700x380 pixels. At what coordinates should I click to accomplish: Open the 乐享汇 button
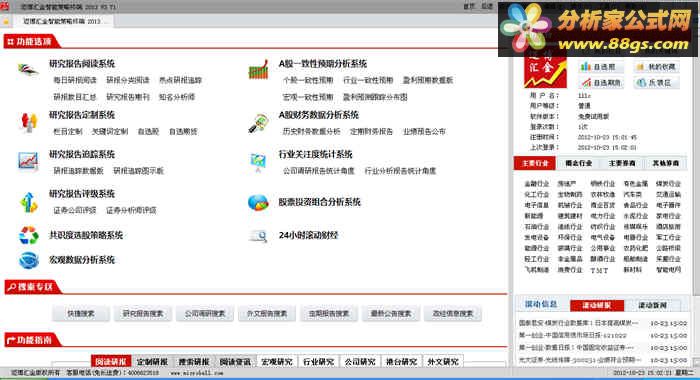click(657, 83)
